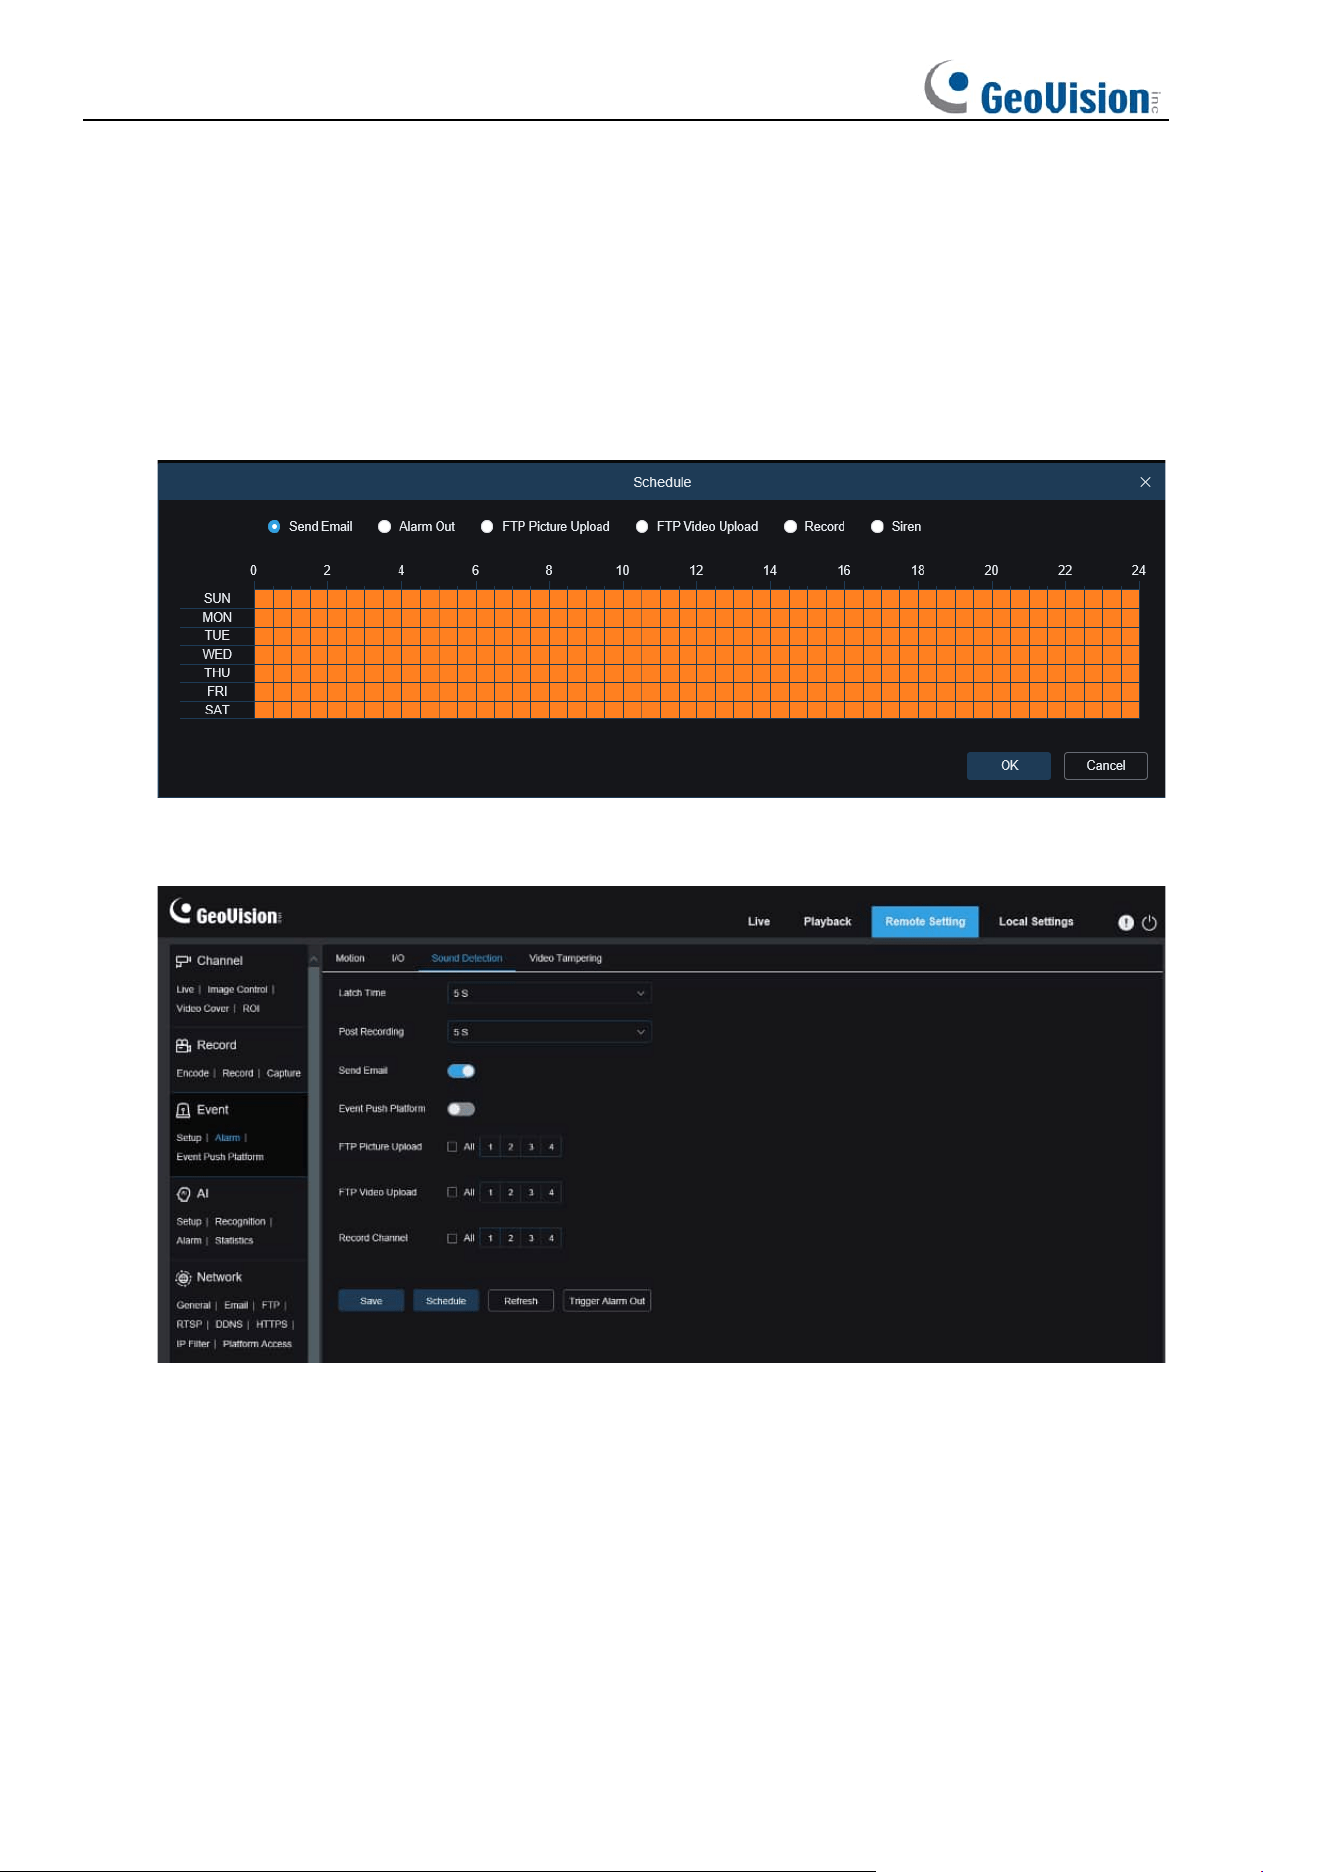Click the info alert icon in header
The height and width of the screenshot is (1872, 1324).
coord(1126,923)
